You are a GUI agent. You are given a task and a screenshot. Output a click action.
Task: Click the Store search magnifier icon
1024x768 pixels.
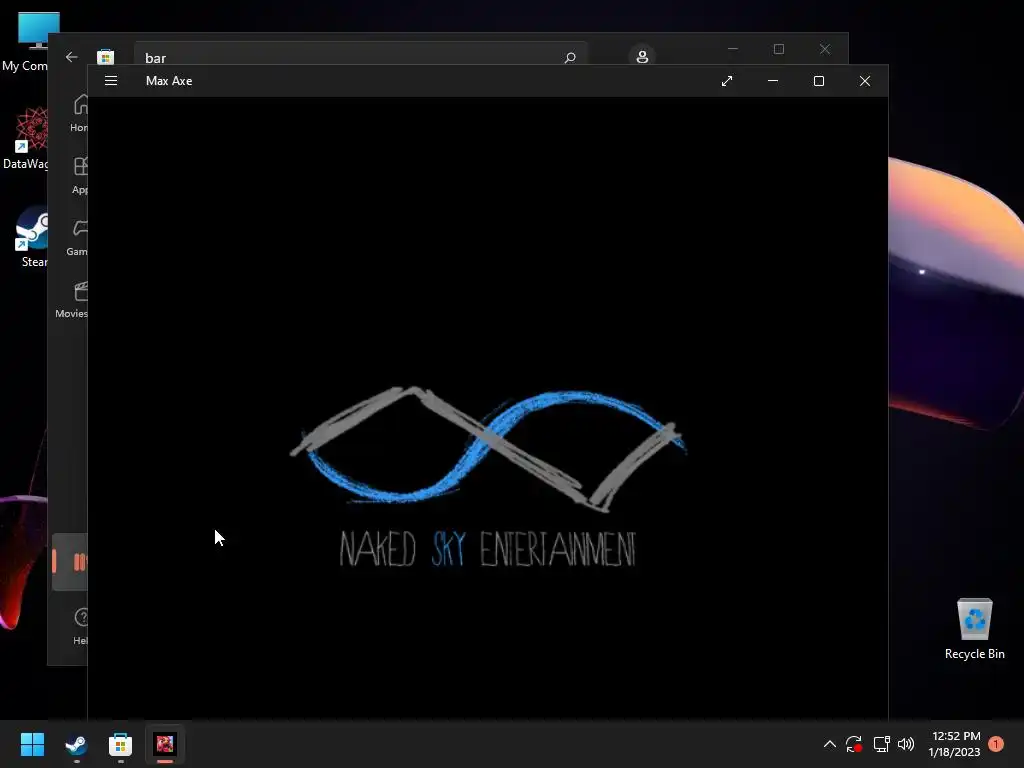click(x=569, y=57)
